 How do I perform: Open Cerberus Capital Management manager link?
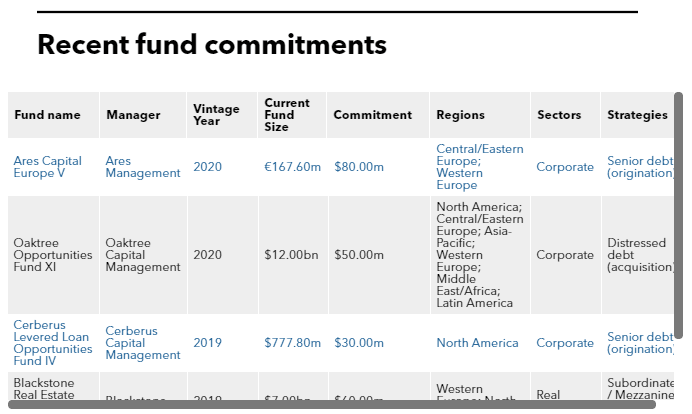tap(143, 343)
